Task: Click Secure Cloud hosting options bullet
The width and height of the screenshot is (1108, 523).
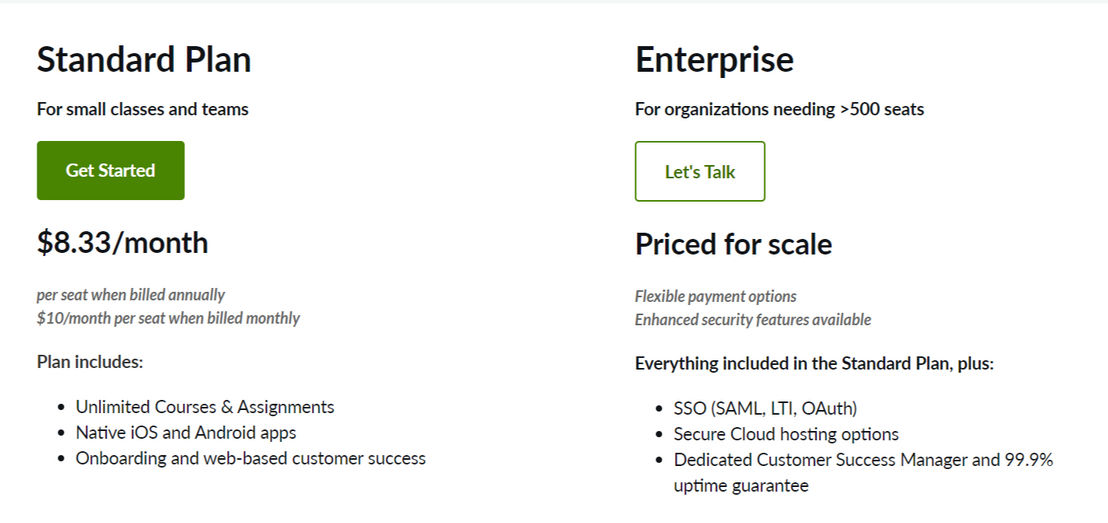Action: [x=786, y=434]
